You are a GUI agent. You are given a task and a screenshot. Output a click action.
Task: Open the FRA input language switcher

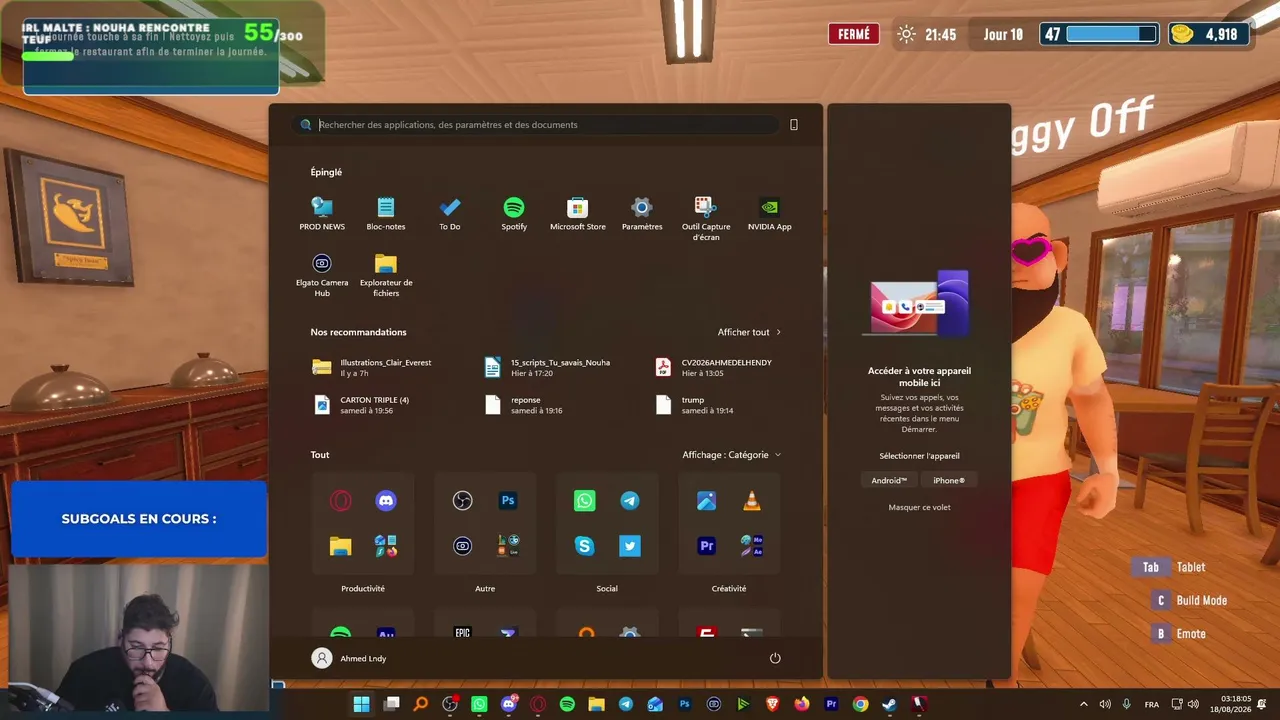click(x=1152, y=704)
